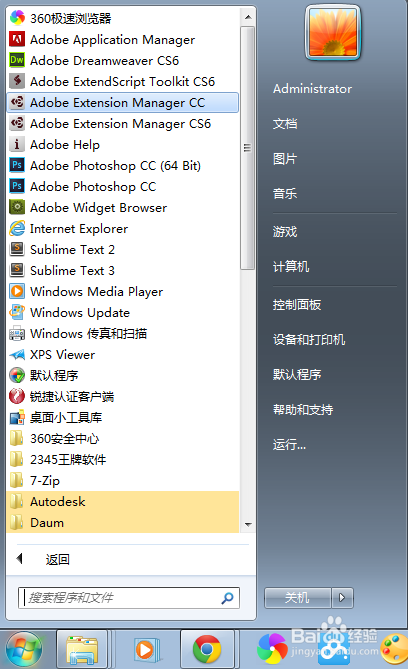
Task: Open 运行... dialog
Action: coord(289,445)
